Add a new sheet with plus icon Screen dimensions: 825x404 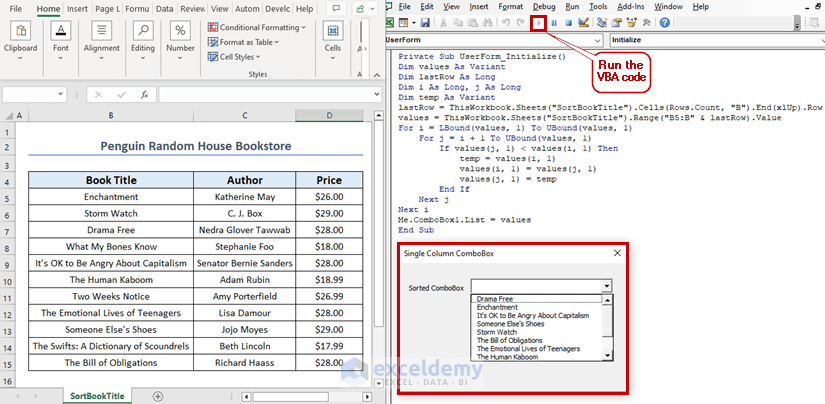[x=157, y=397]
